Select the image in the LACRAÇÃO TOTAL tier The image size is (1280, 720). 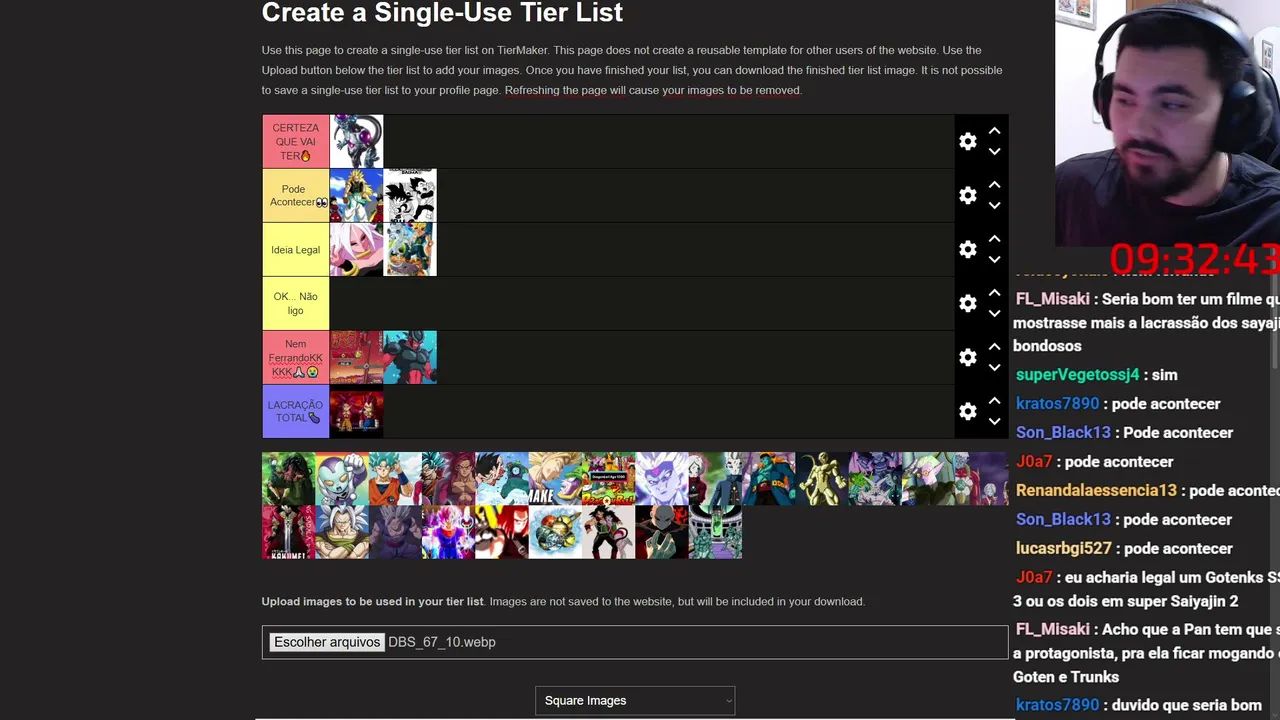click(357, 412)
